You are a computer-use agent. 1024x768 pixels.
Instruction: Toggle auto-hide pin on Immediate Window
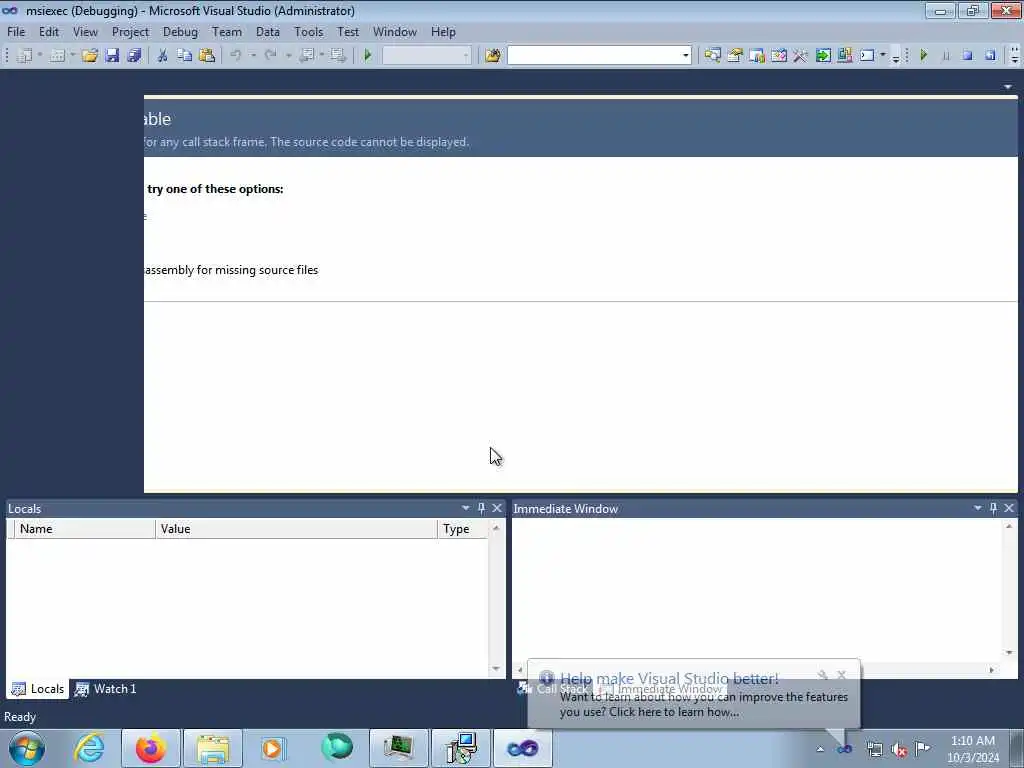tap(993, 508)
